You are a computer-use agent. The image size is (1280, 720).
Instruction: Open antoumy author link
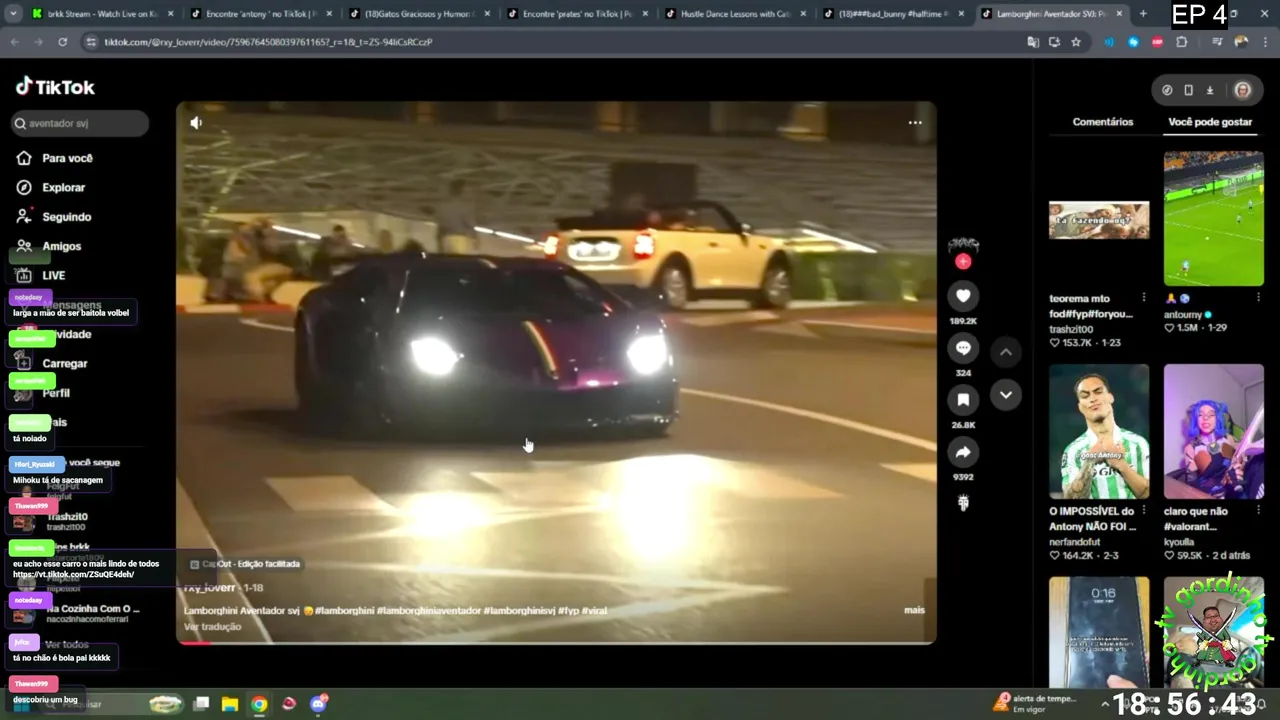tap(1188, 314)
